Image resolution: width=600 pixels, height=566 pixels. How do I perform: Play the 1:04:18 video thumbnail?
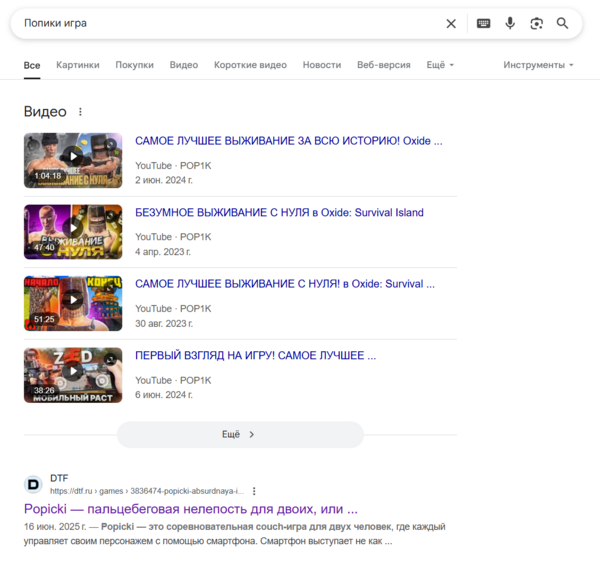tap(73, 160)
